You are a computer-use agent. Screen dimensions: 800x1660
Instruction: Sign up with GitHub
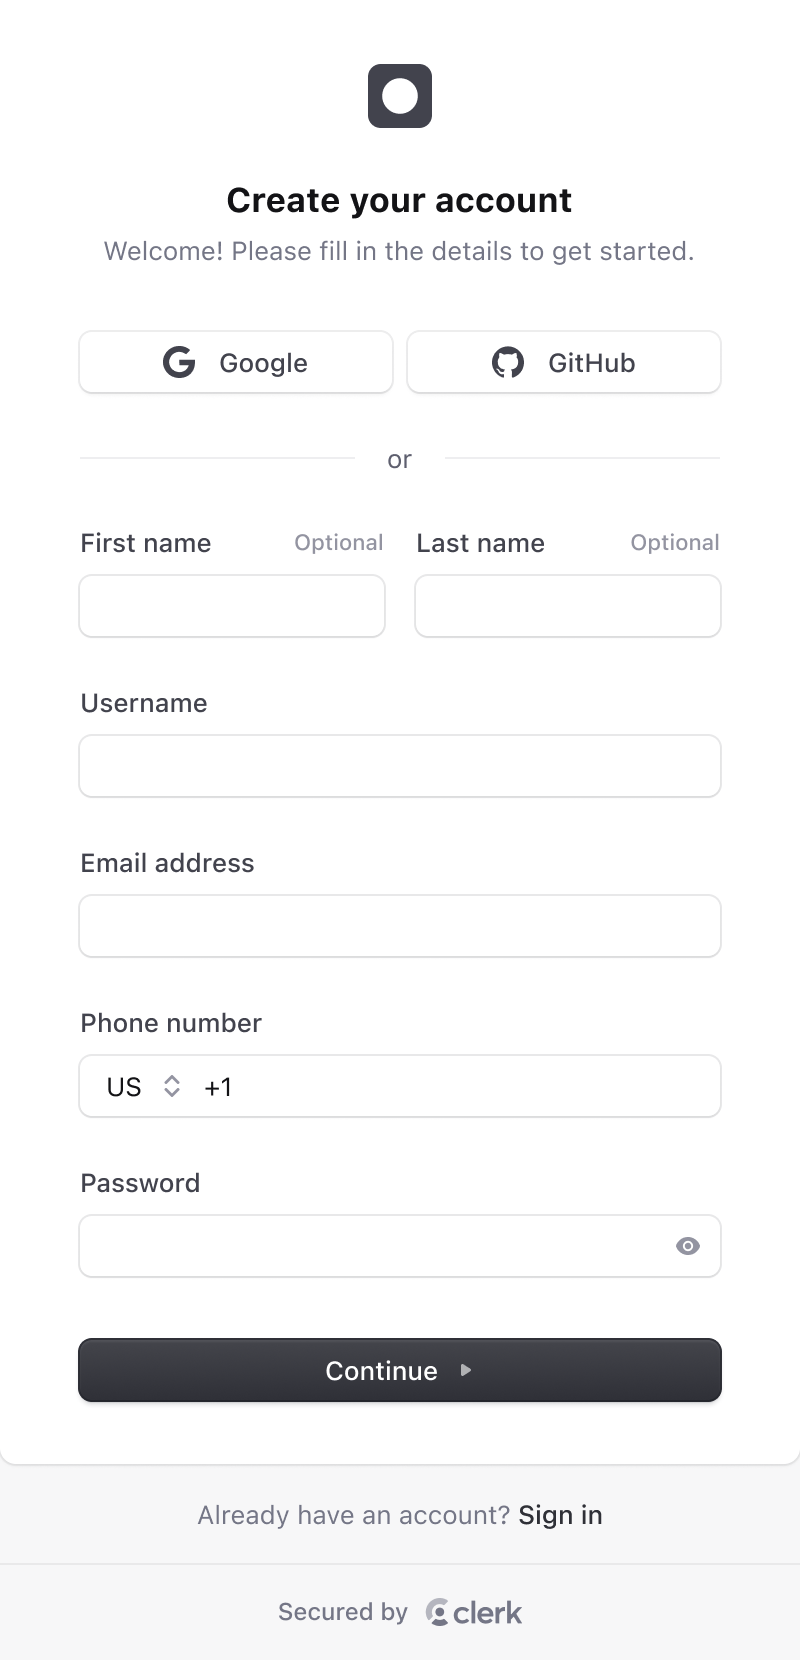(x=564, y=362)
